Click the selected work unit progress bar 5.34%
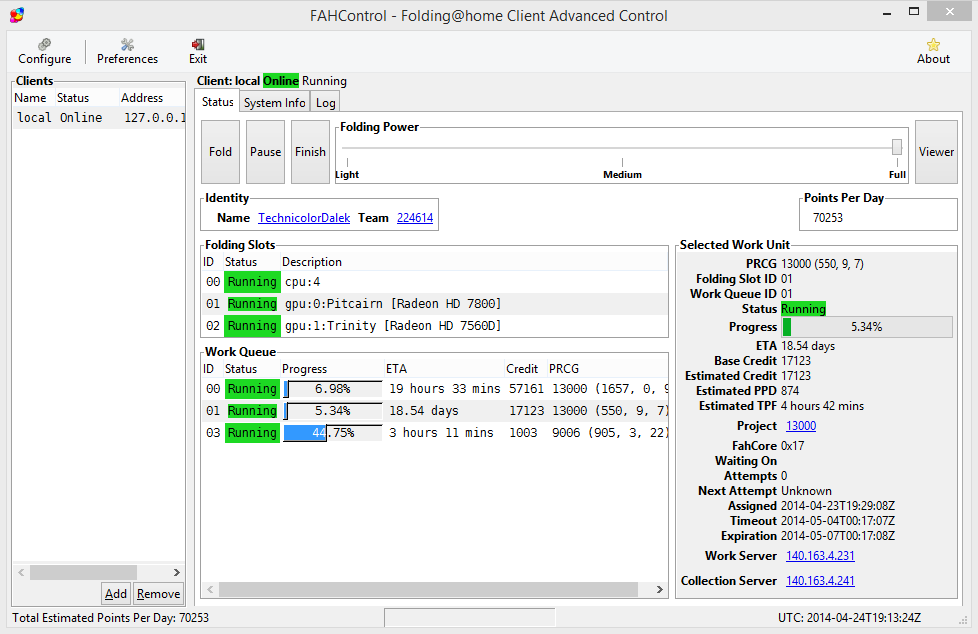Screen dimensions: 978x634 867,327
